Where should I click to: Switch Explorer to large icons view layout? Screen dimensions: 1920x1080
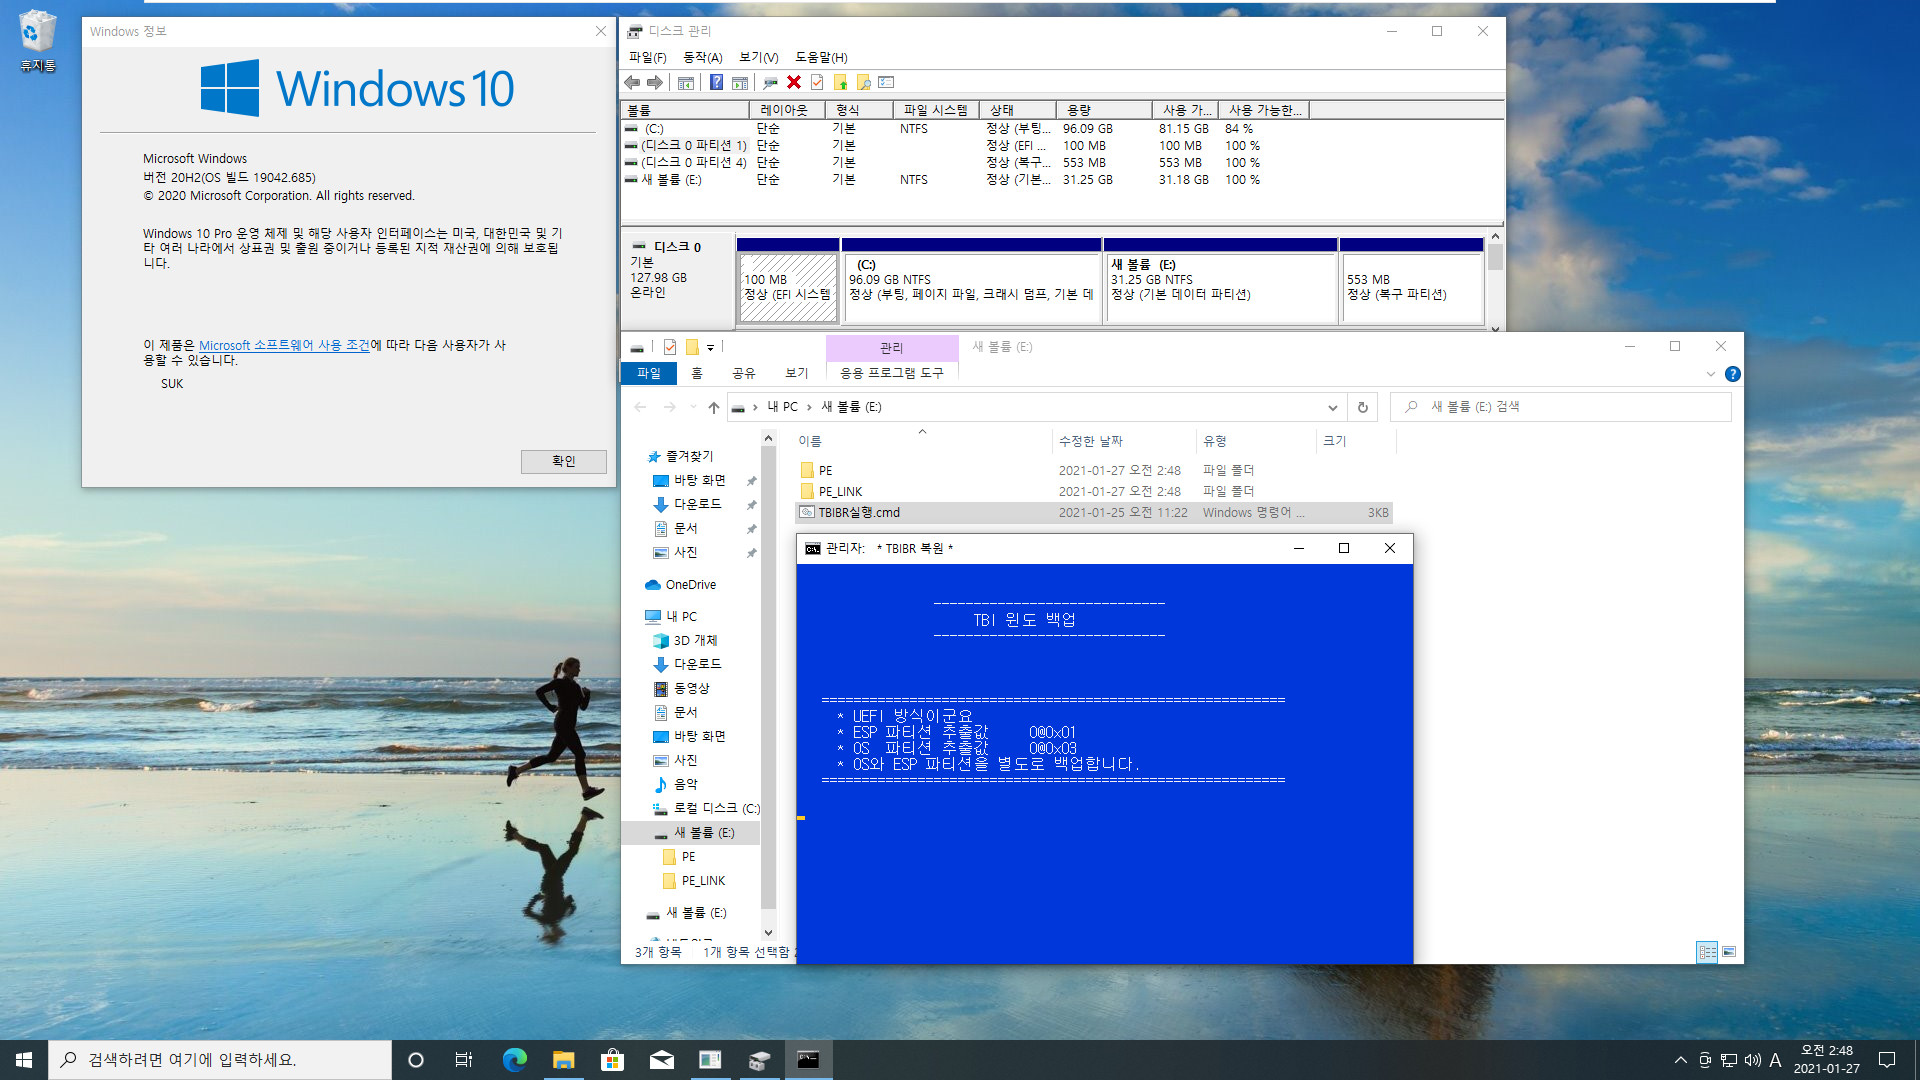point(1729,952)
